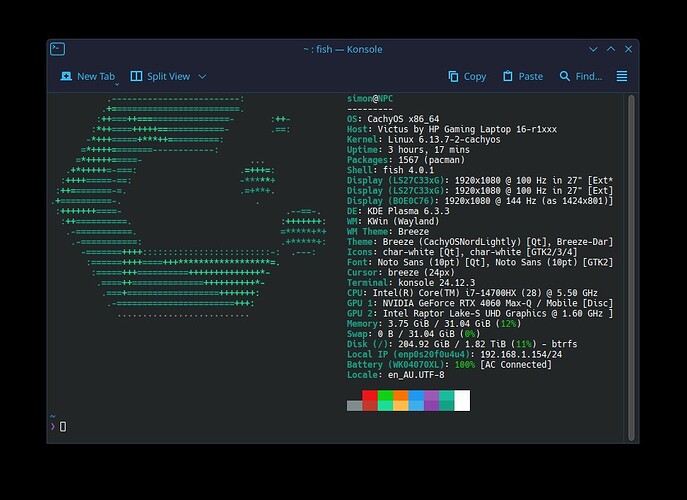The width and height of the screenshot is (687, 500).
Task: Click the Local IP 192.168.1.154/24 line
Action: 454,354
